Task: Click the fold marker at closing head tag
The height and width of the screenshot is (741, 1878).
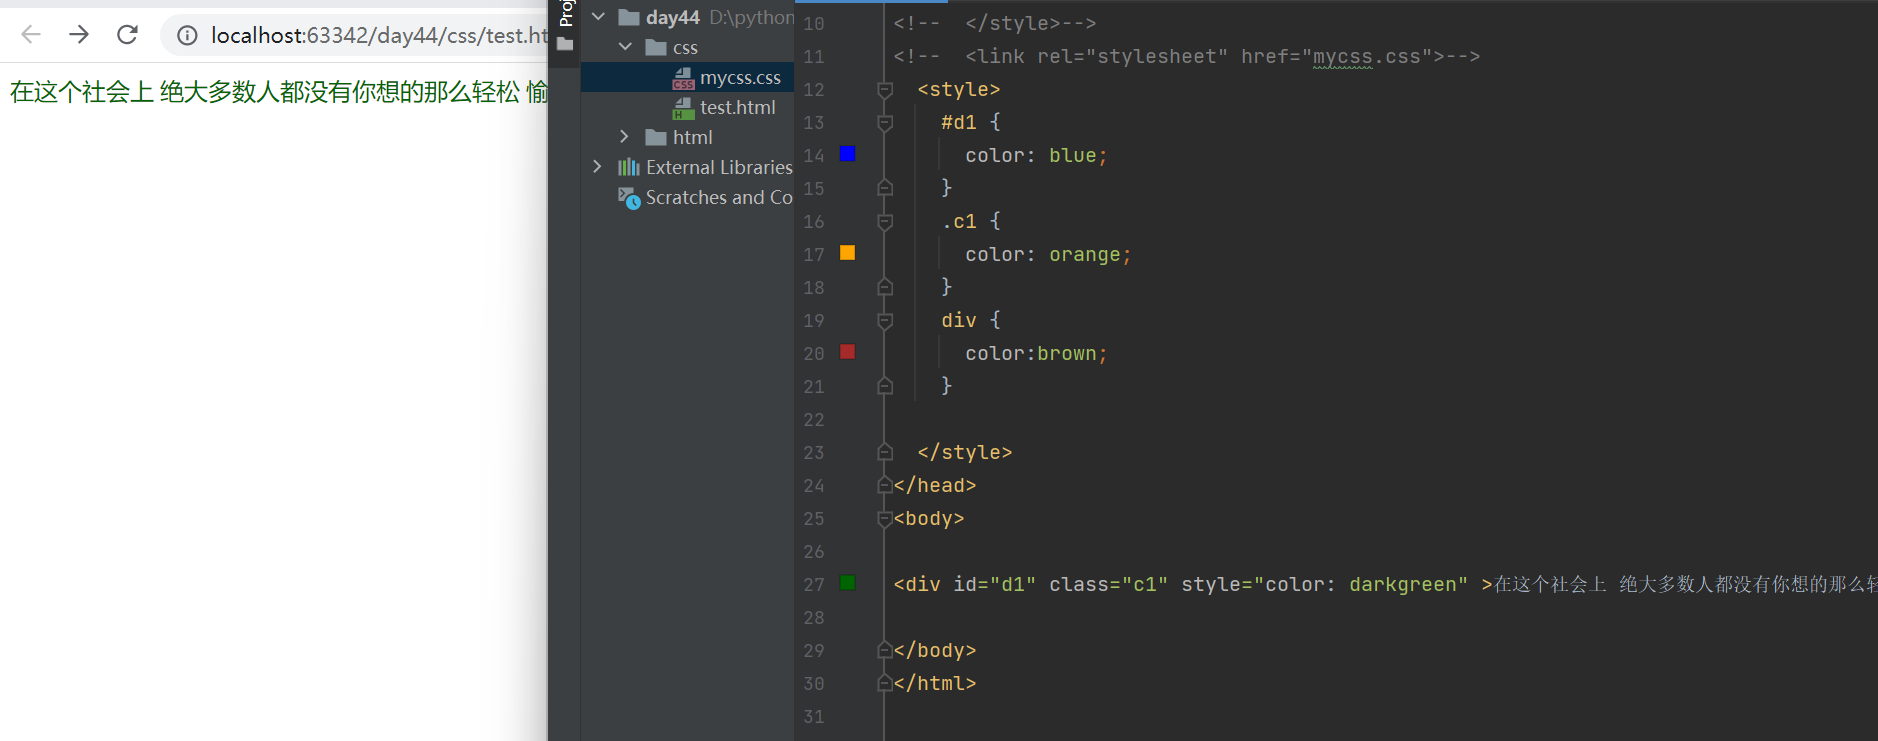Action: tap(885, 485)
